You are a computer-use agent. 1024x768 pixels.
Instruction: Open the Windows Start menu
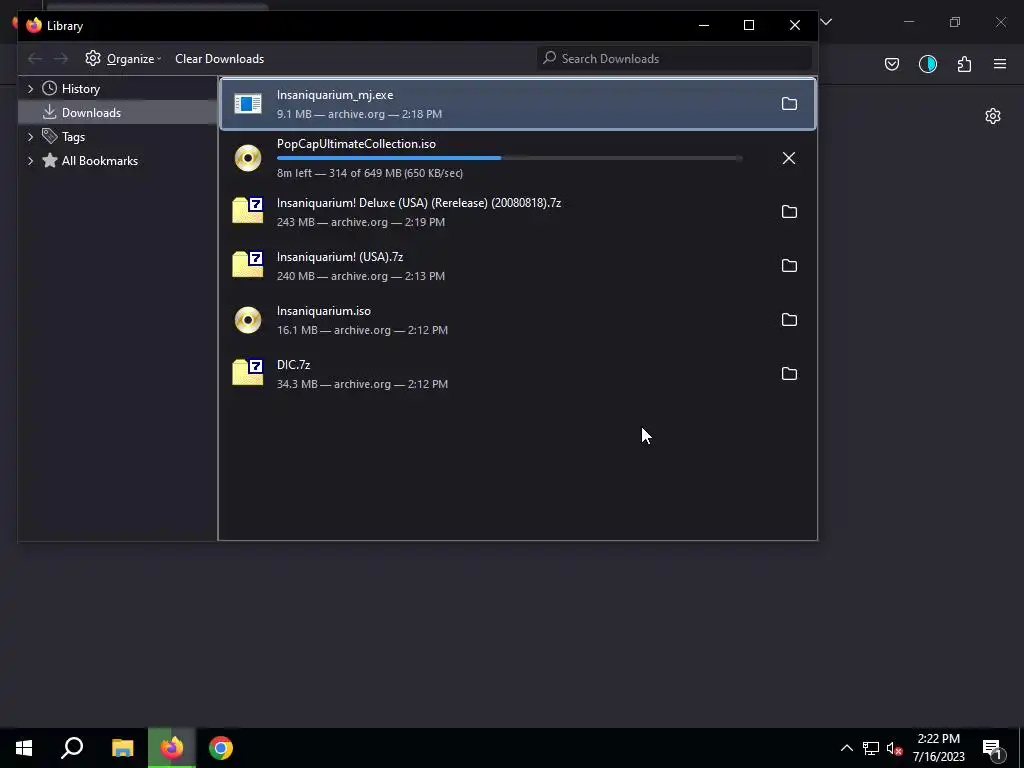tap(24, 748)
